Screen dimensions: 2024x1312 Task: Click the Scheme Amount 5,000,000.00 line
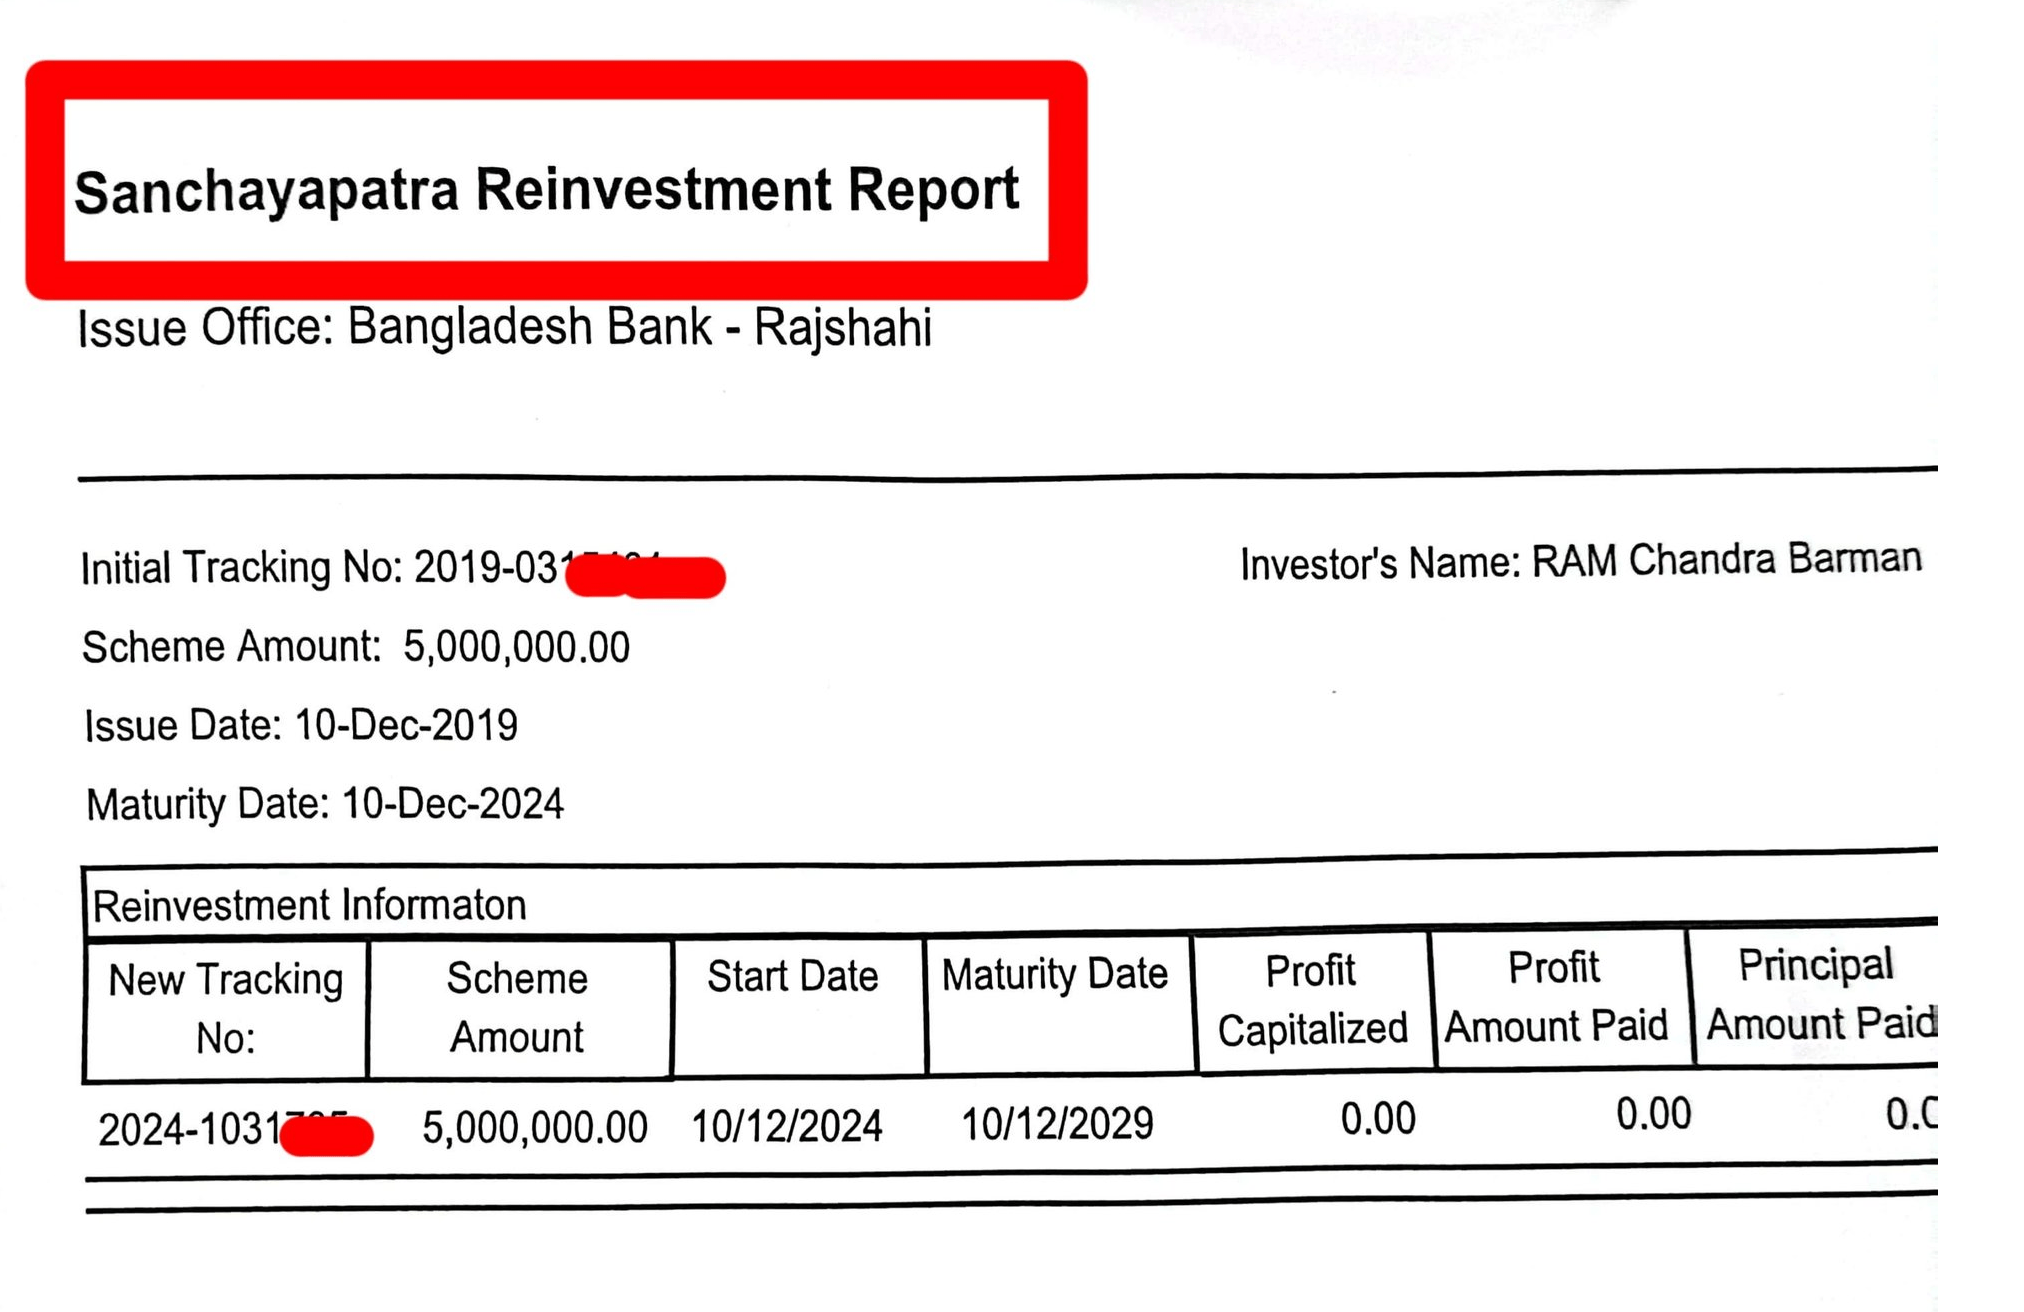pos(356,647)
